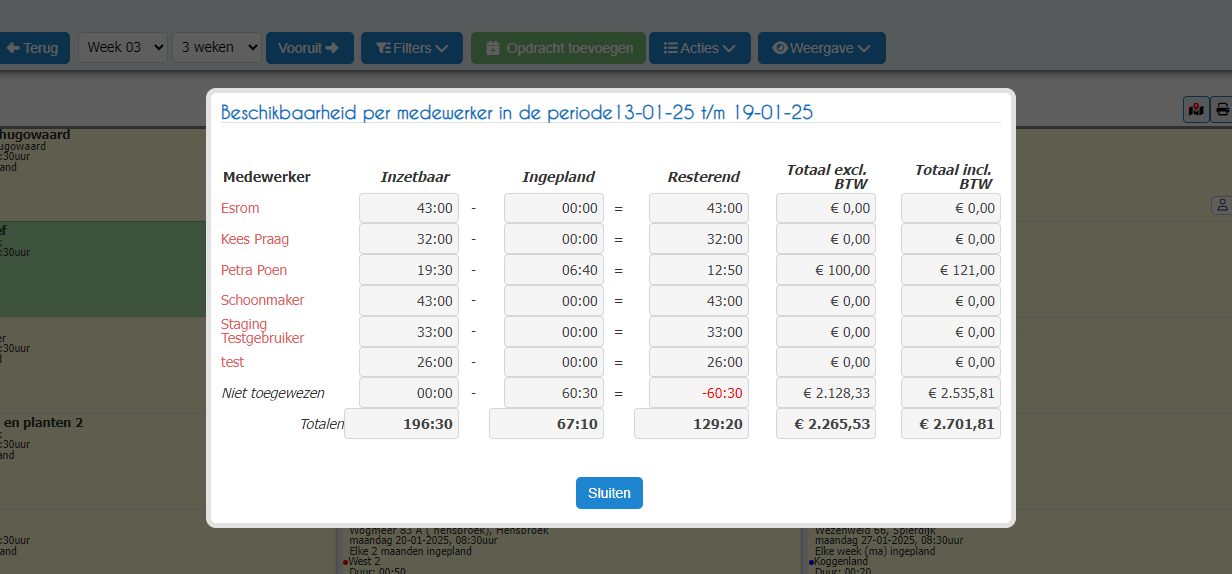Image resolution: width=1232 pixels, height=574 pixels.
Task: Click Esrom's Inzetbaar field 43:00
Action: click(409, 208)
